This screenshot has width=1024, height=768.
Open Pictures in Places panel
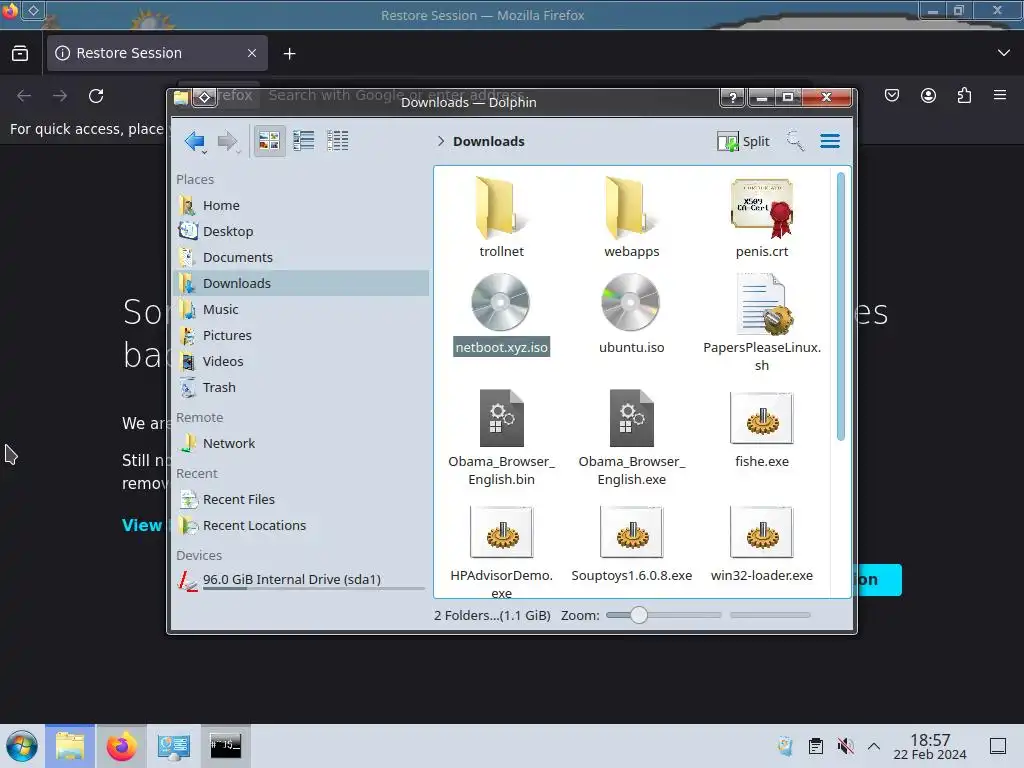302,335
